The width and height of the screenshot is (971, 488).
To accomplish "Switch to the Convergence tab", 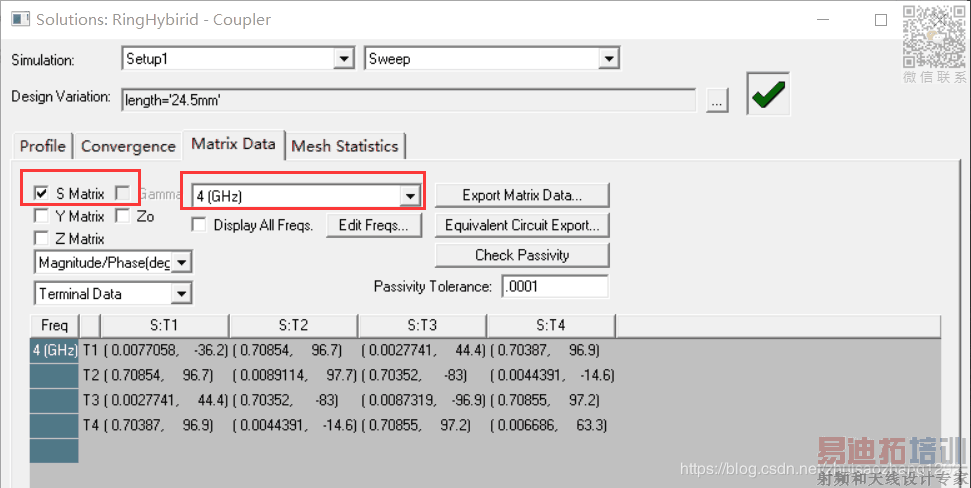I will (128, 146).
